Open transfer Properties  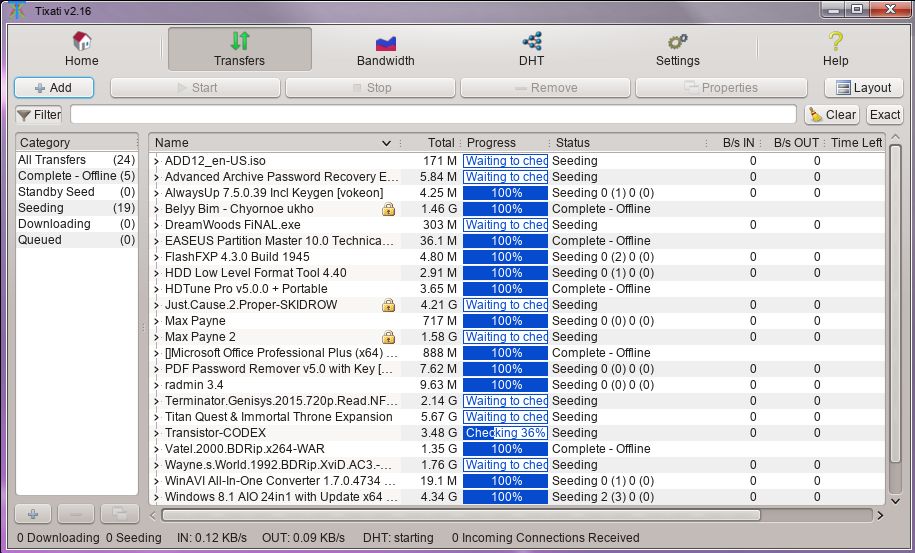(721, 88)
